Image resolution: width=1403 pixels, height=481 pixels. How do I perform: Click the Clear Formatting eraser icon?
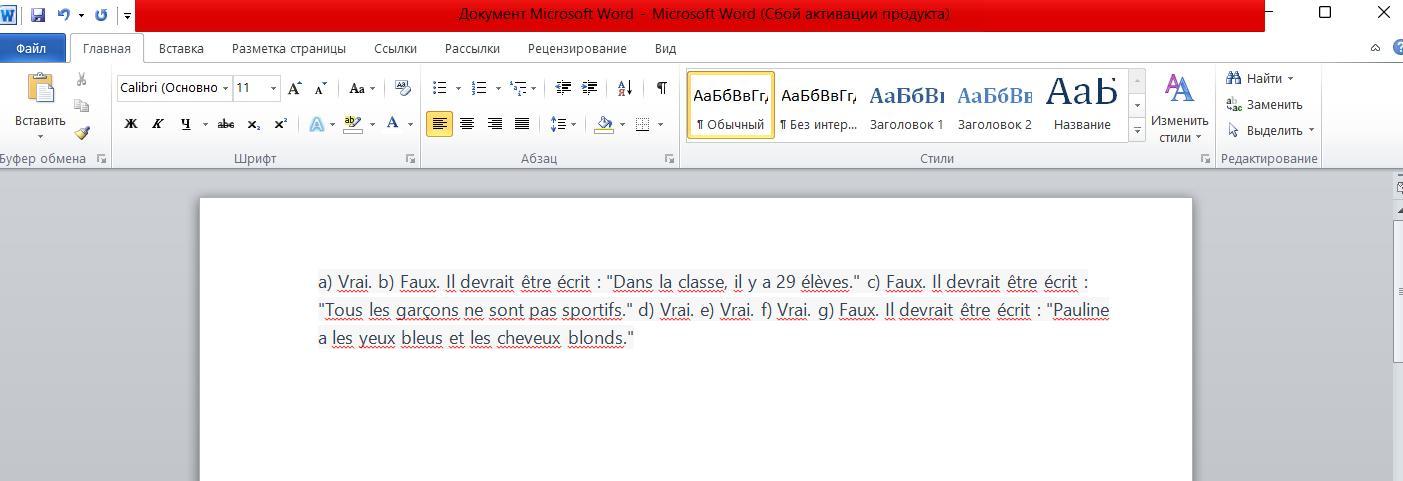tap(403, 88)
